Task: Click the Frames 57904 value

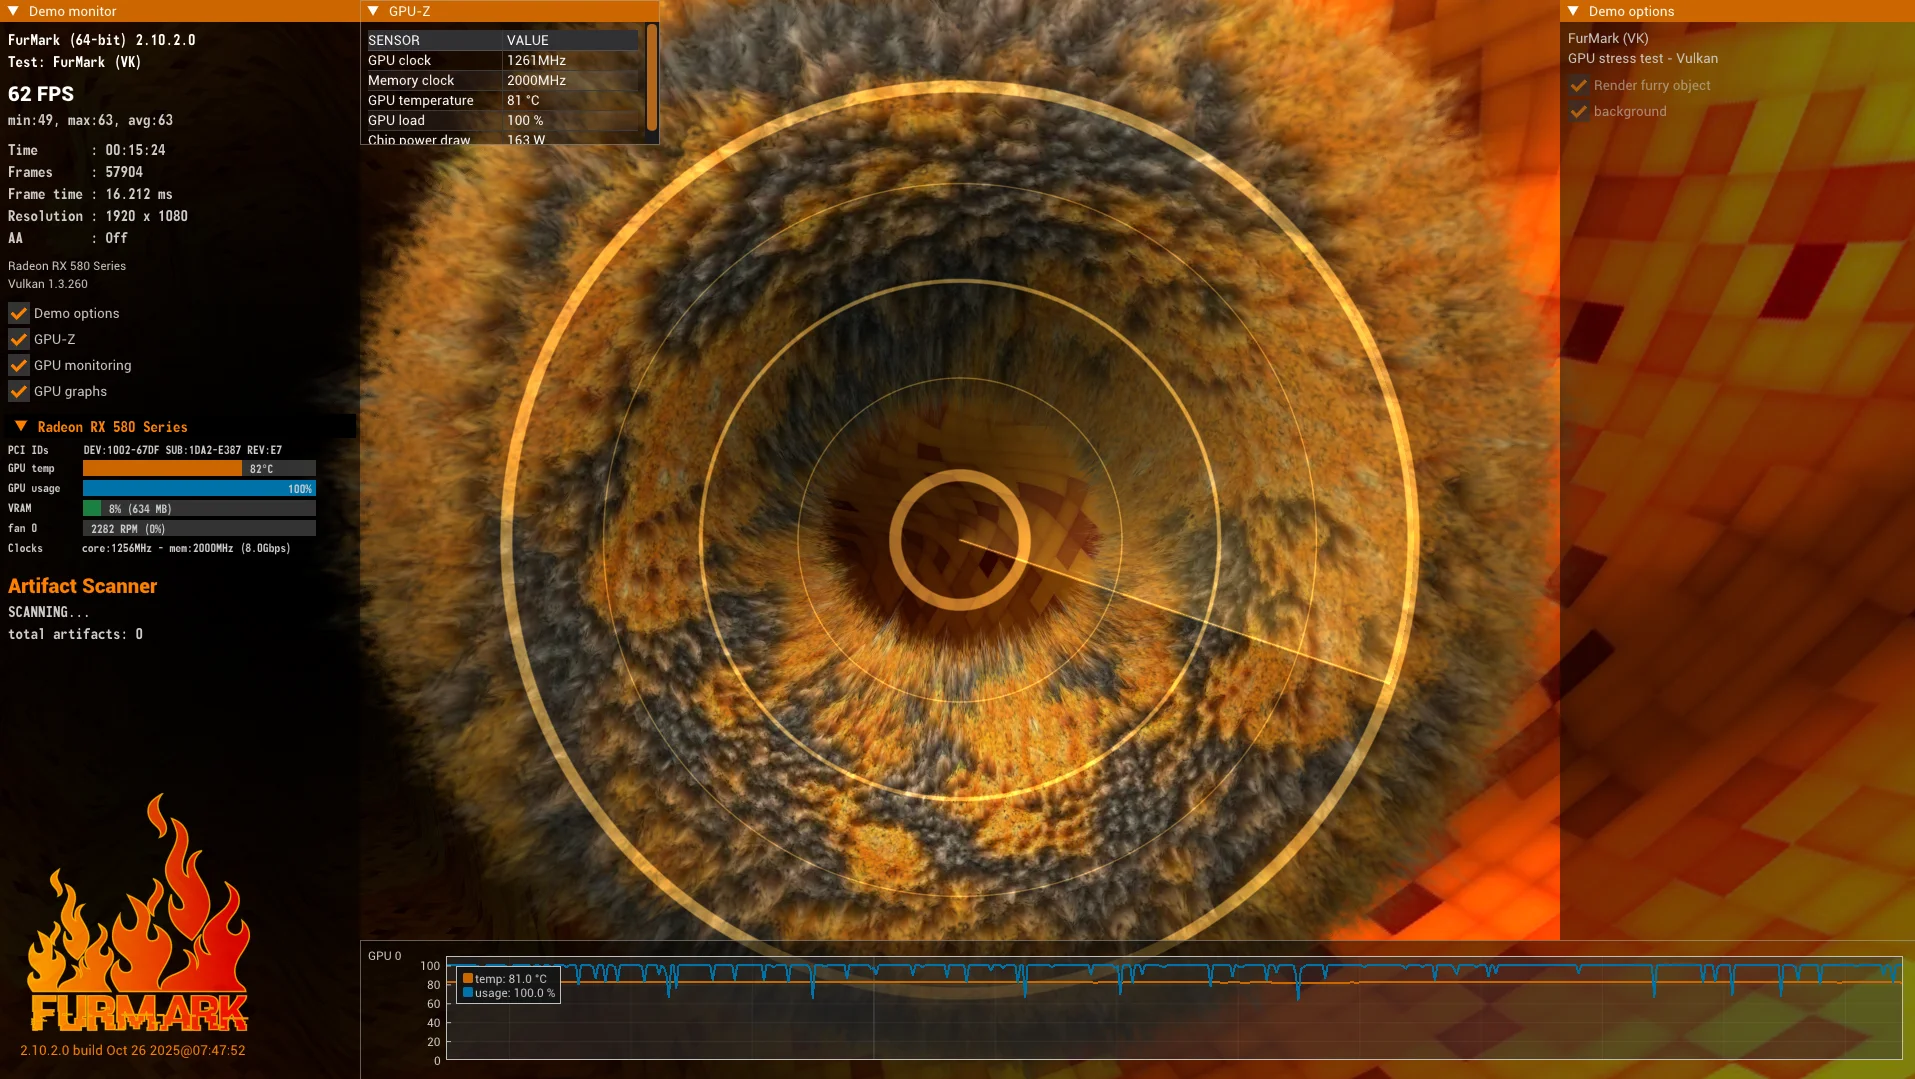Action: (x=124, y=172)
